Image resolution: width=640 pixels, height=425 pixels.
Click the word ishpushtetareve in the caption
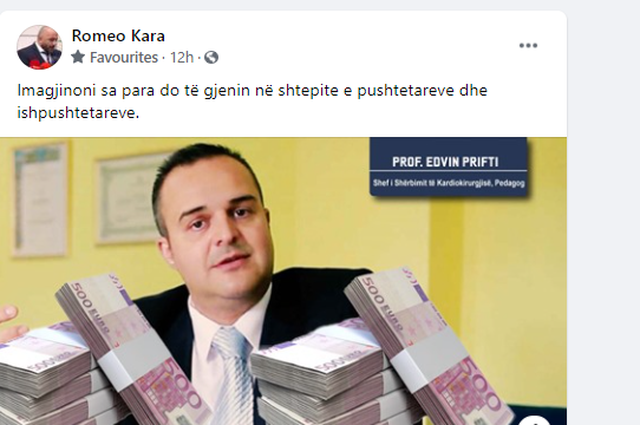click(78, 113)
